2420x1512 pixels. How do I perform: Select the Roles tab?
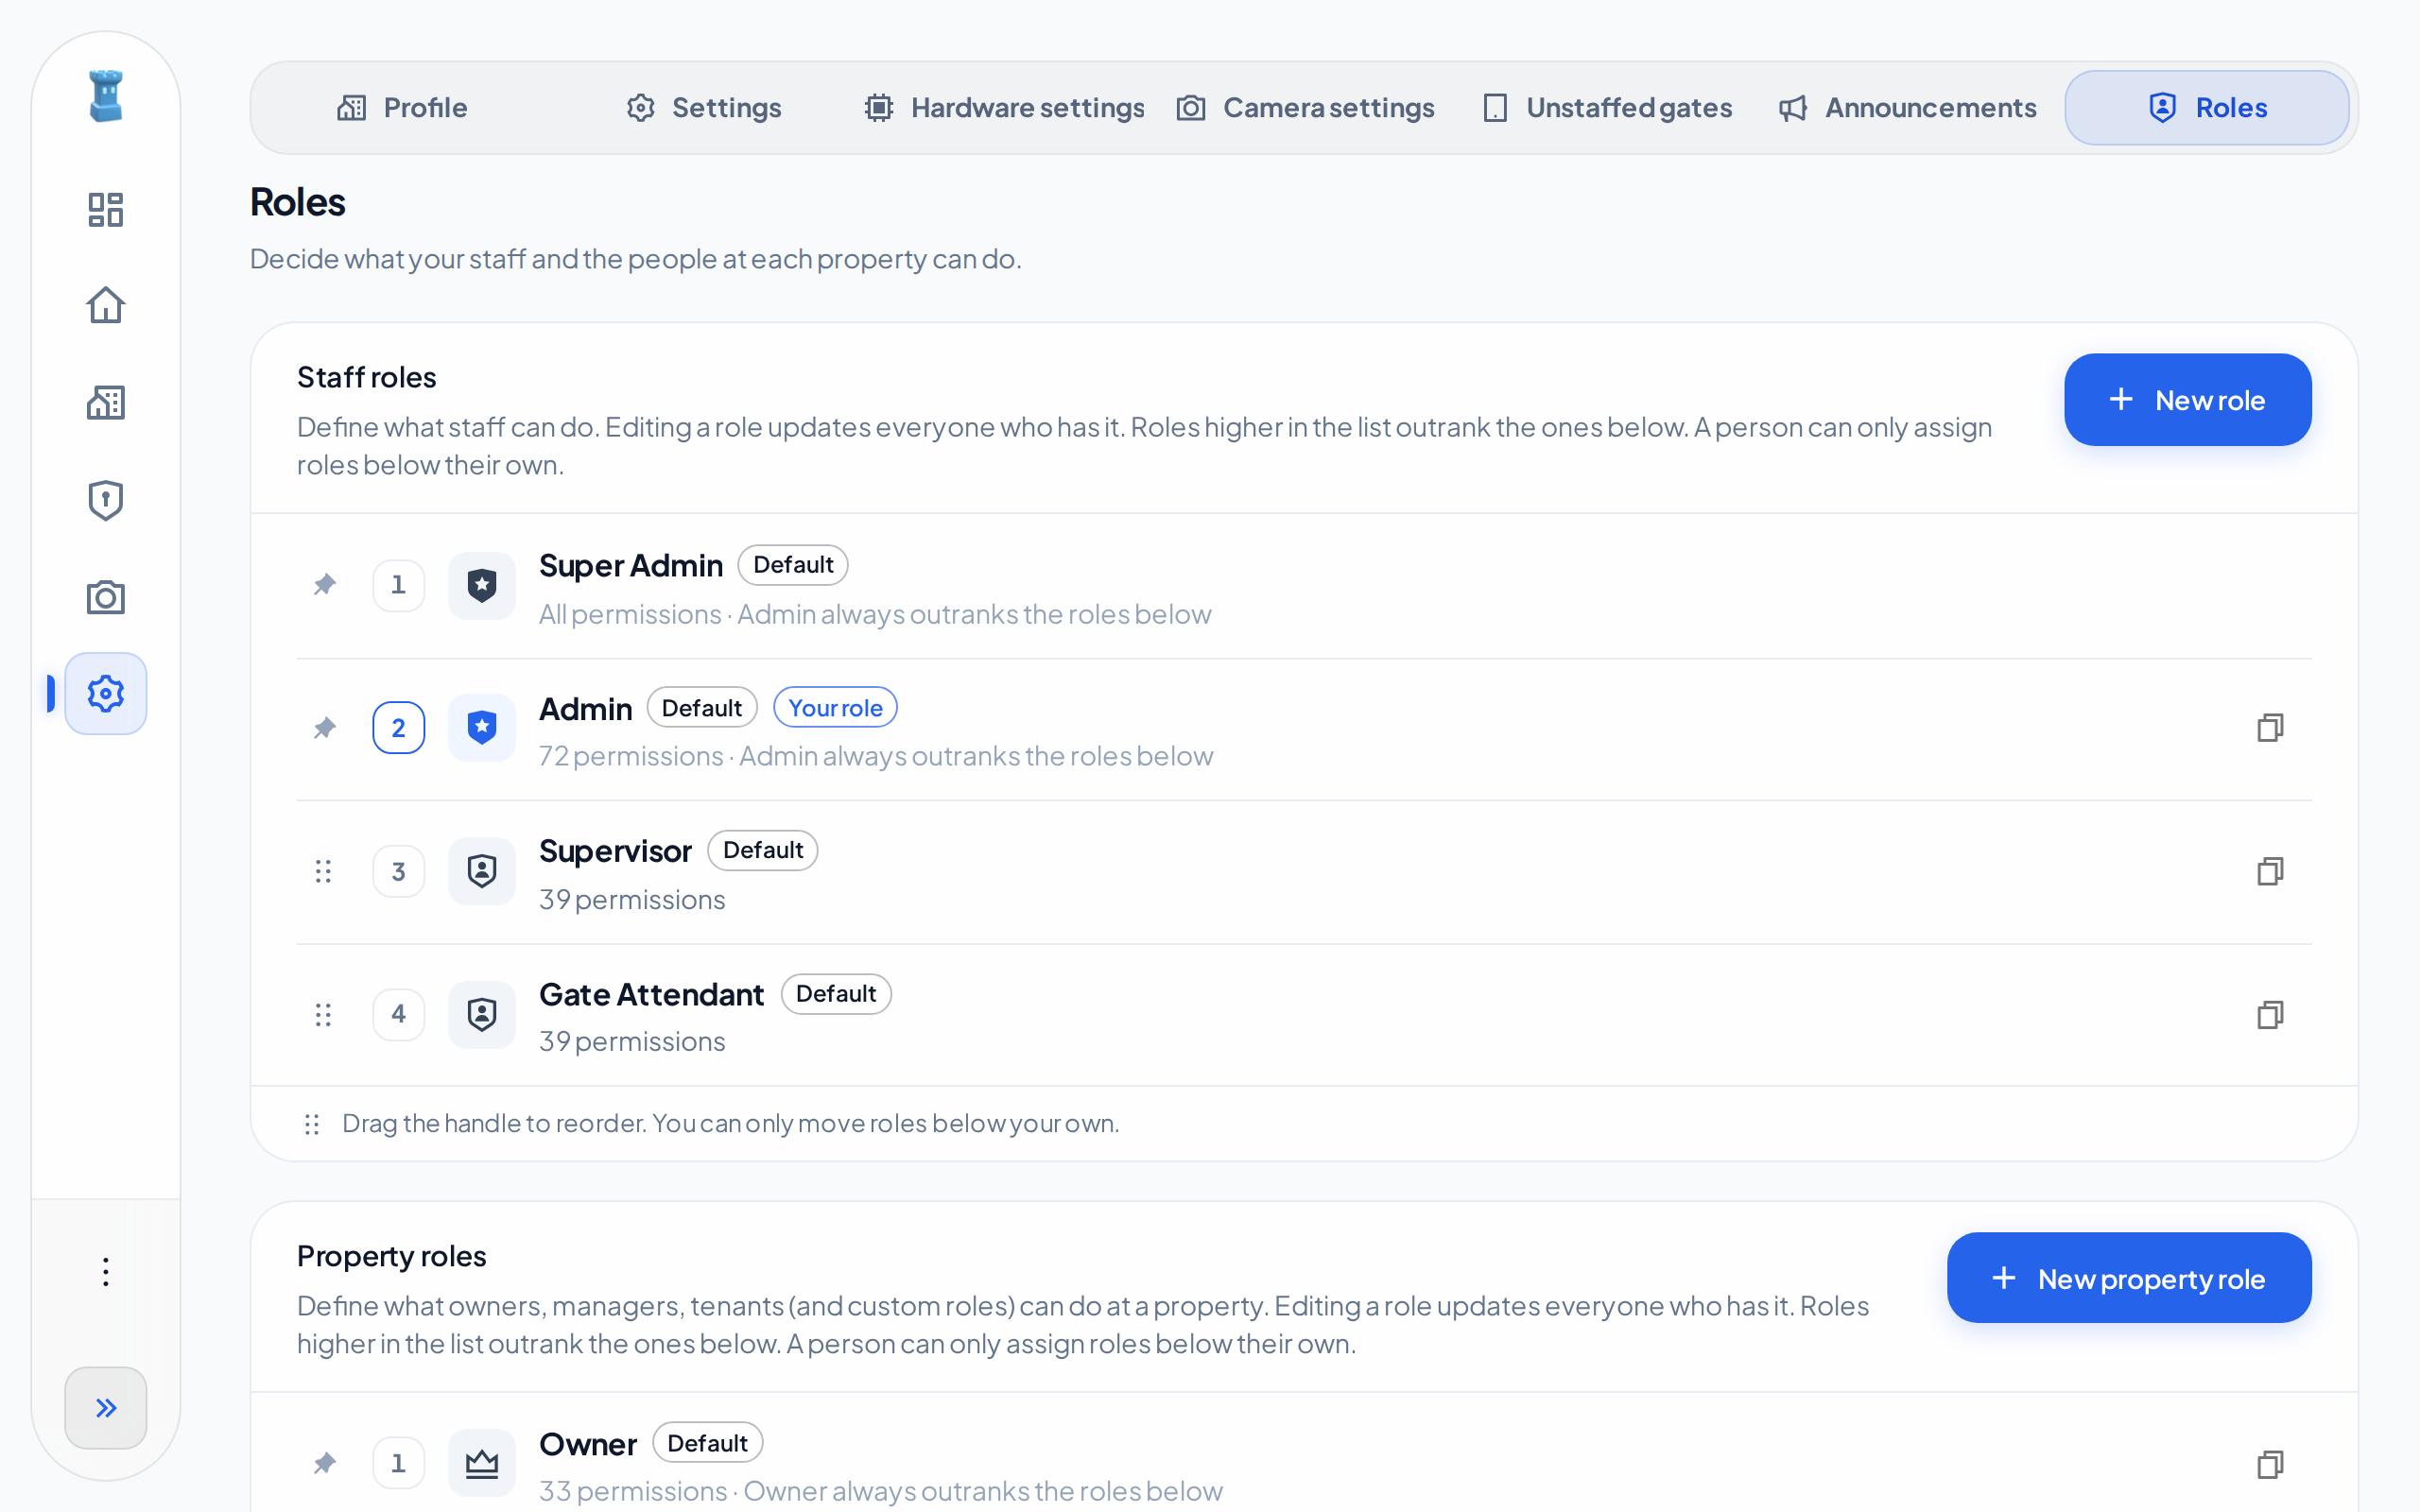[x=2207, y=107]
